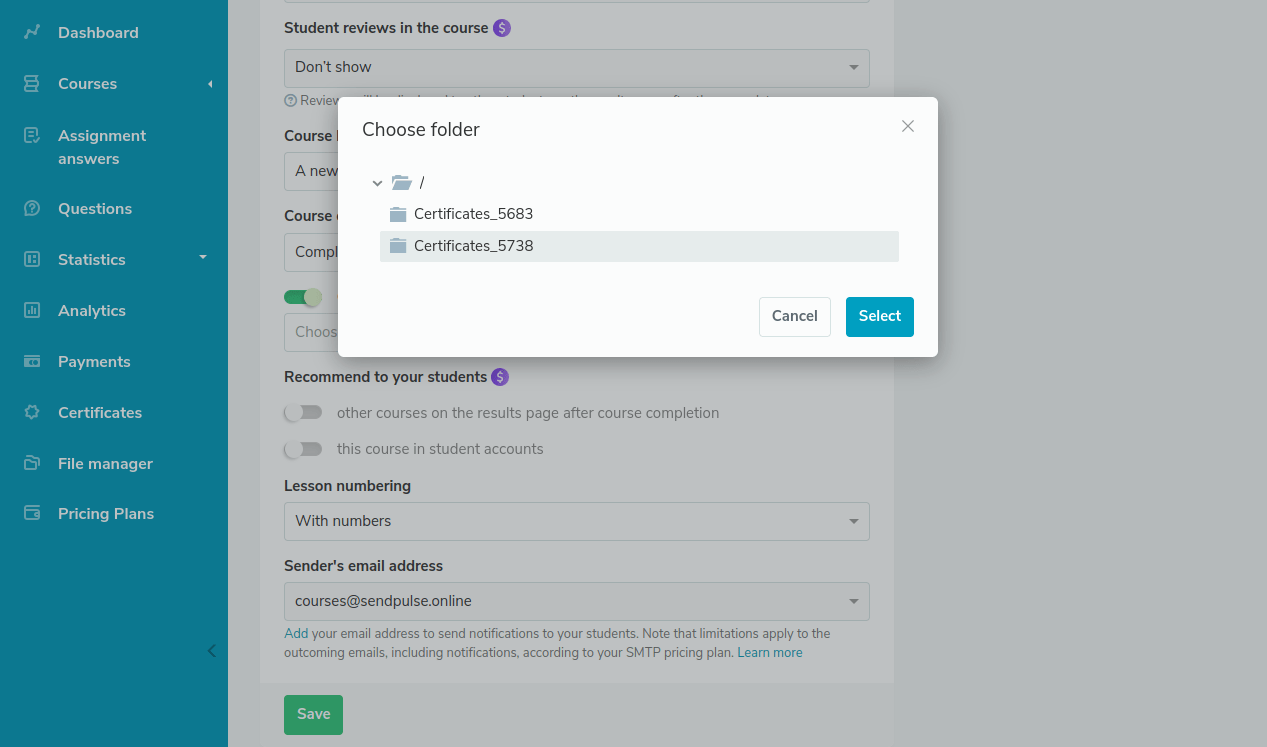
Task: Open the Sender's email address dropdown
Action: point(576,601)
